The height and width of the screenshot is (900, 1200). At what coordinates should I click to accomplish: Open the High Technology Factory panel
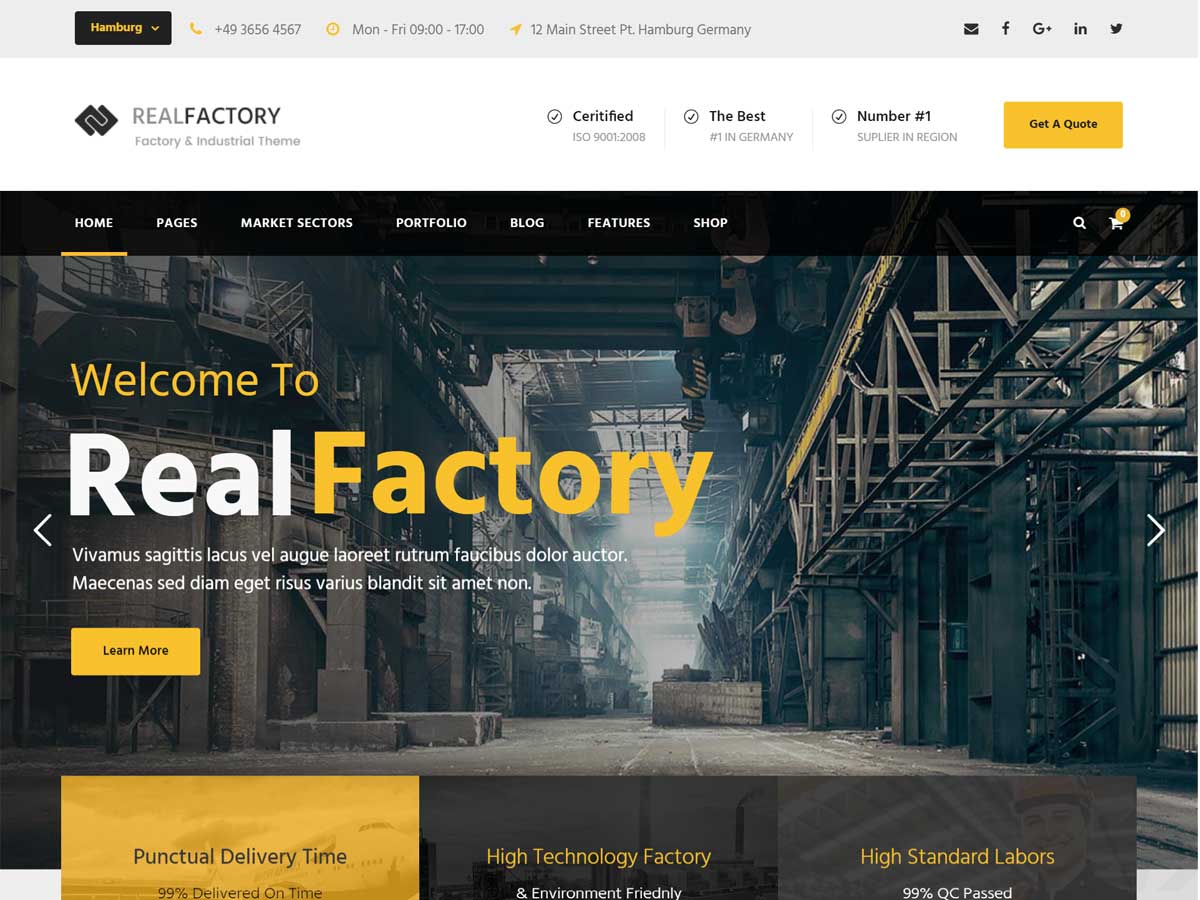coord(598,838)
